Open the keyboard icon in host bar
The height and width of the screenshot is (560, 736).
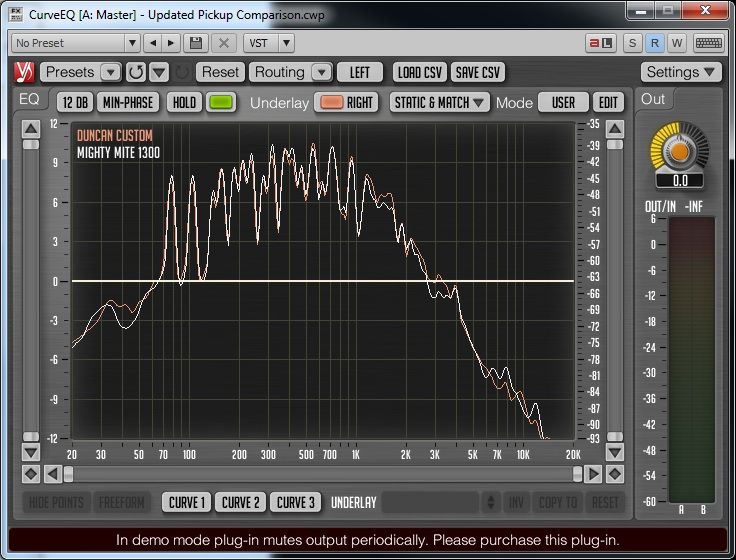click(708, 43)
